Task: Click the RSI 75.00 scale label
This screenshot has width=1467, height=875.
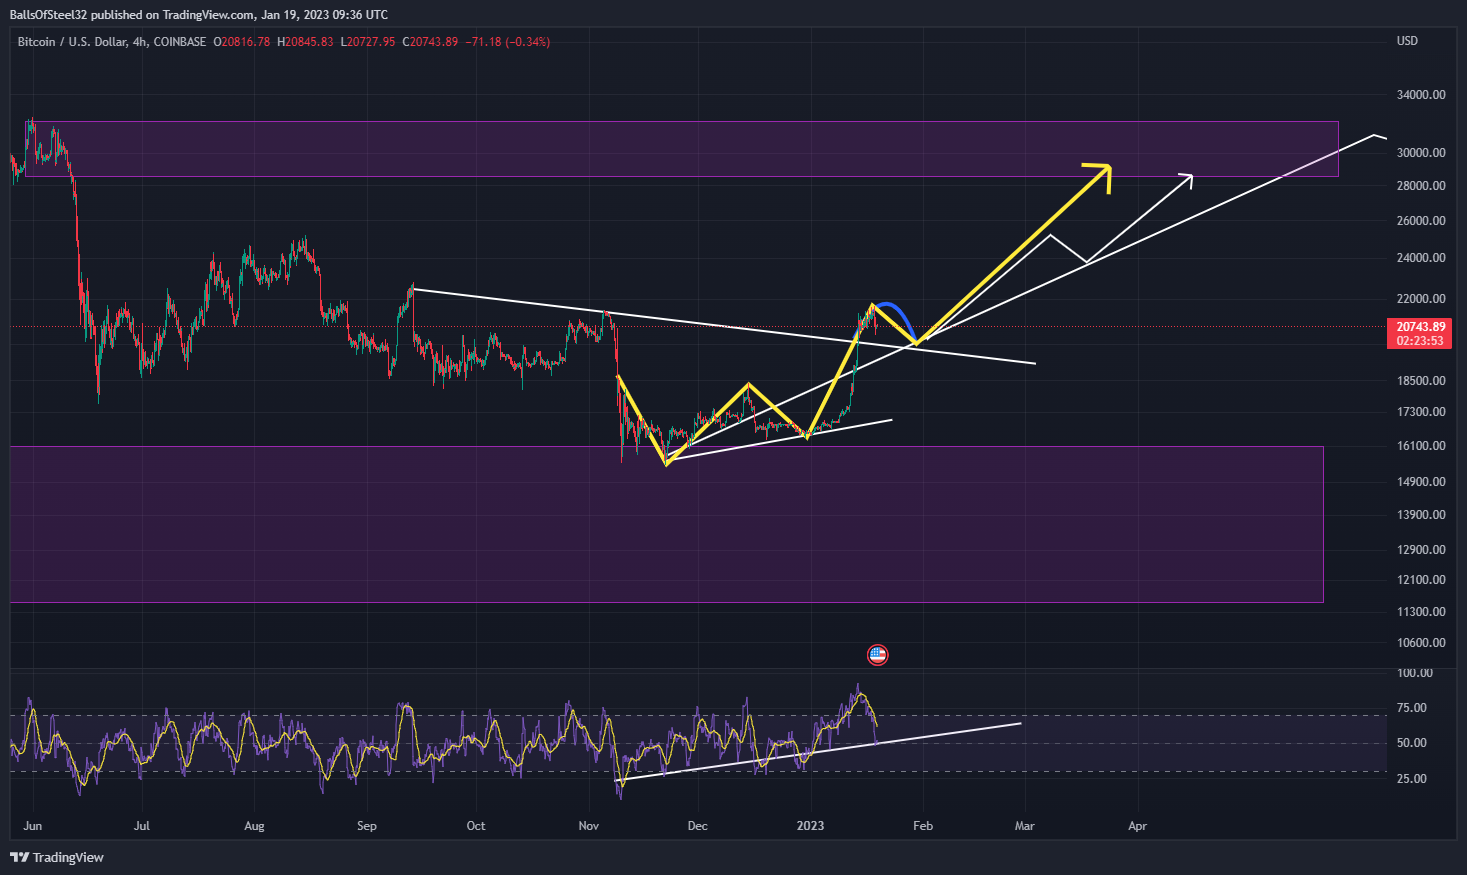Action: coord(1412,708)
